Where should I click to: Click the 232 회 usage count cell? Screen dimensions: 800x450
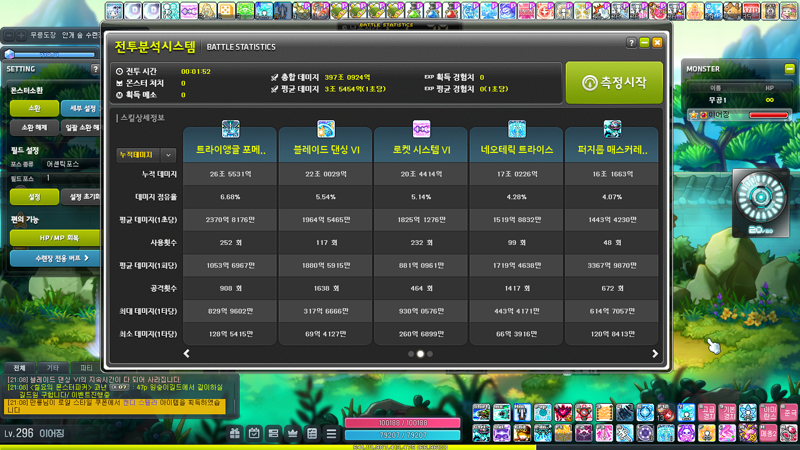[421, 242]
